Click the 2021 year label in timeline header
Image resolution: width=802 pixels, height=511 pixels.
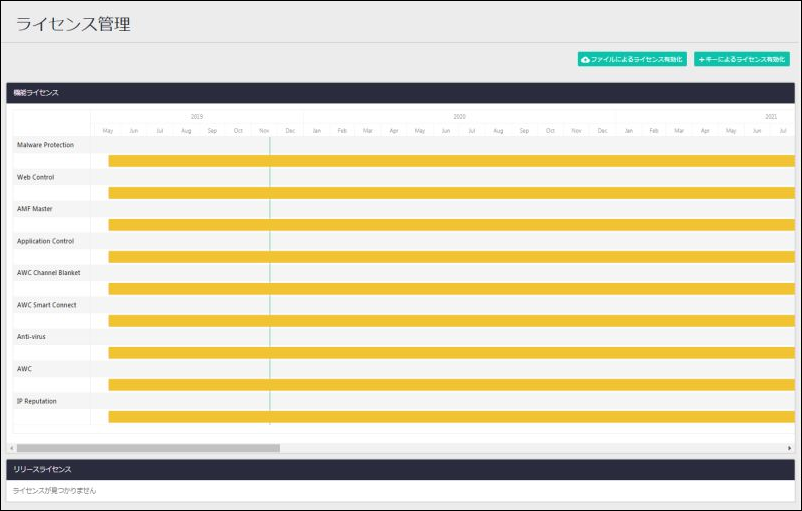tap(771, 117)
